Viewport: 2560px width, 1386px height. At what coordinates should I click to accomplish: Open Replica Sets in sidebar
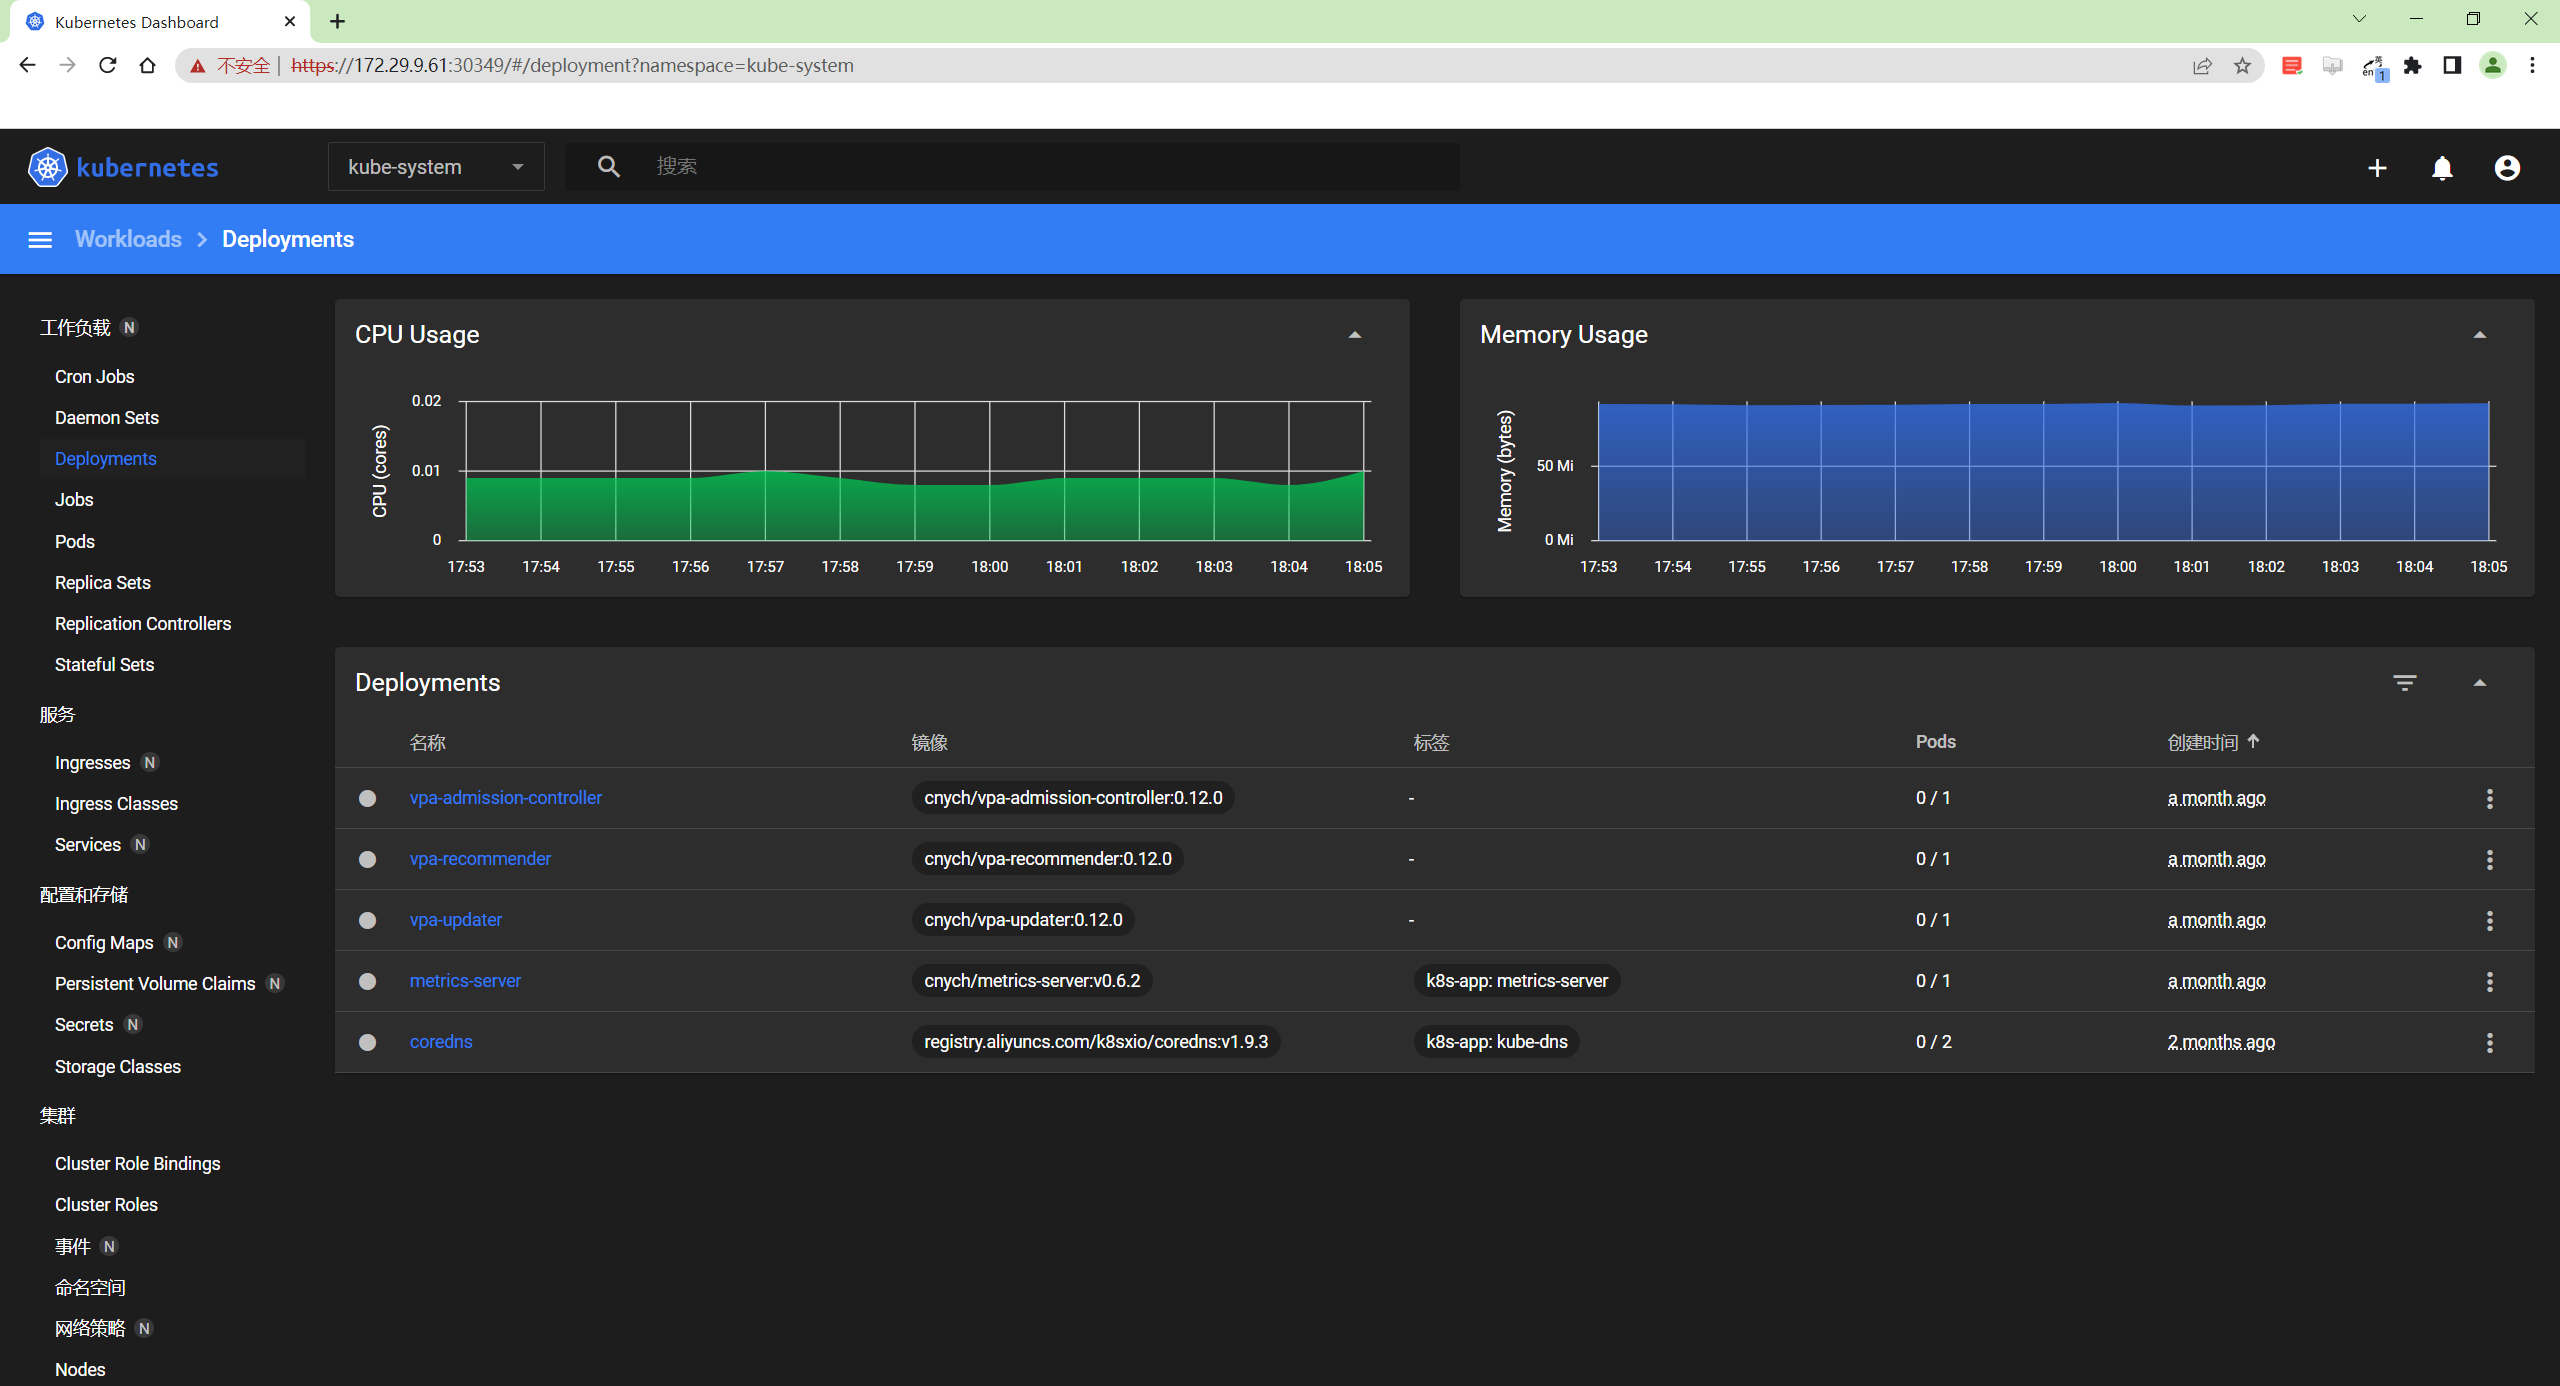103,583
